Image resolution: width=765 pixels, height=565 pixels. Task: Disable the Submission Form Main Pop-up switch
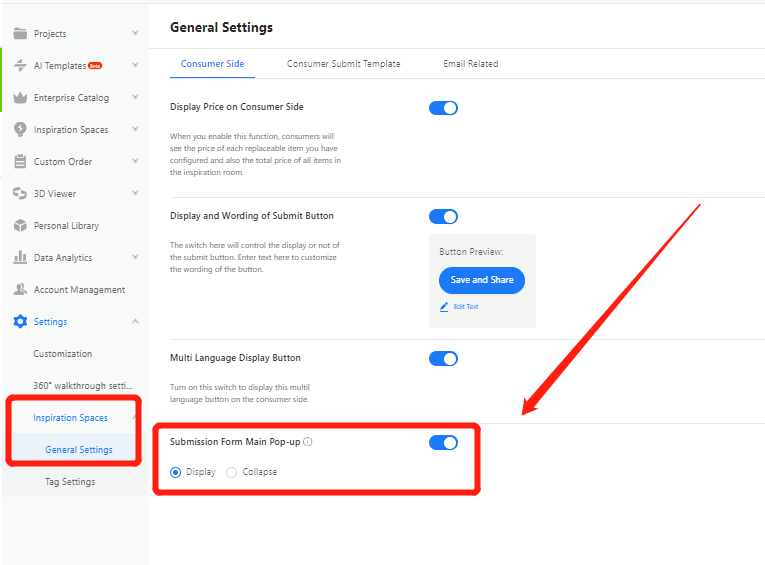[x=443, y=442]
